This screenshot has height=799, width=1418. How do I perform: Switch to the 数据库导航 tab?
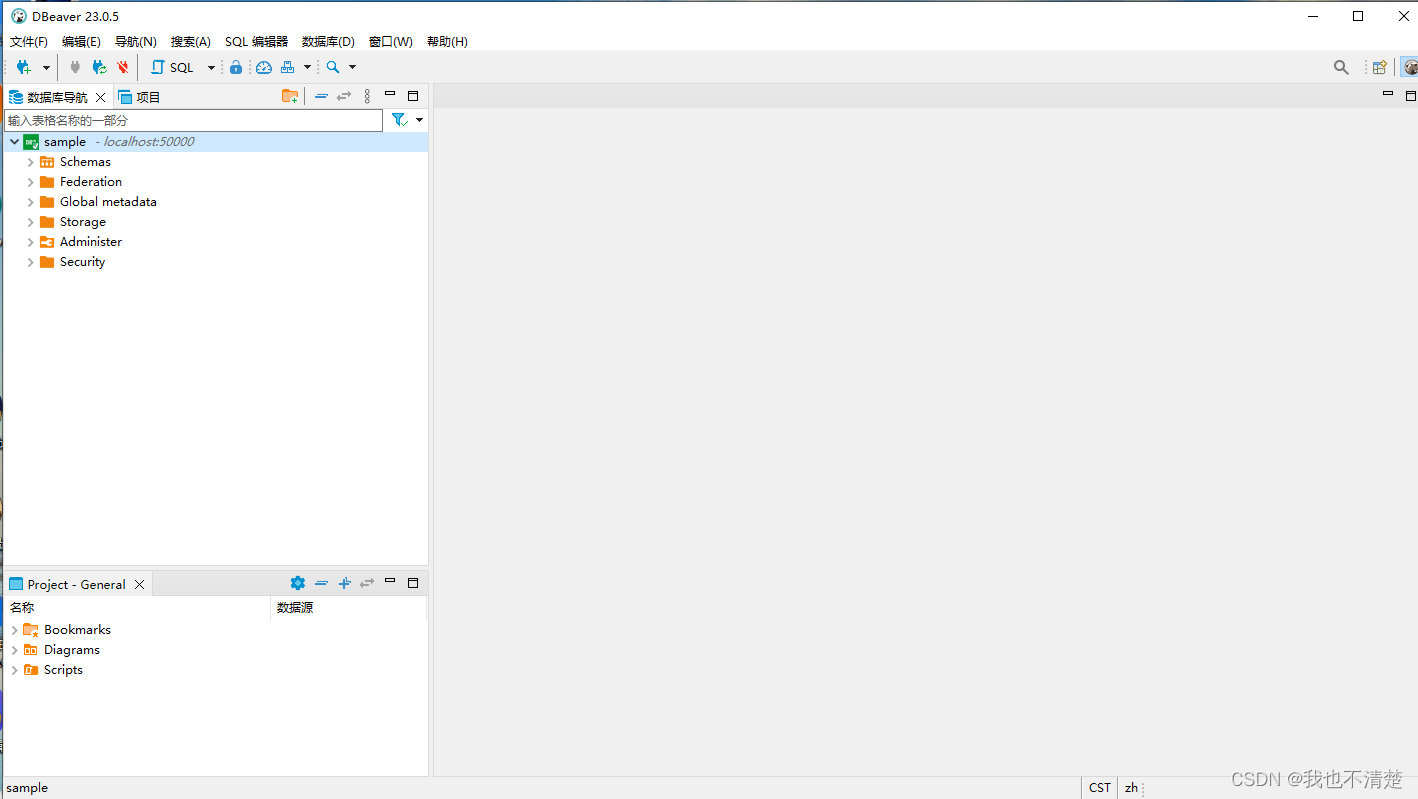[x=57, y=97]
